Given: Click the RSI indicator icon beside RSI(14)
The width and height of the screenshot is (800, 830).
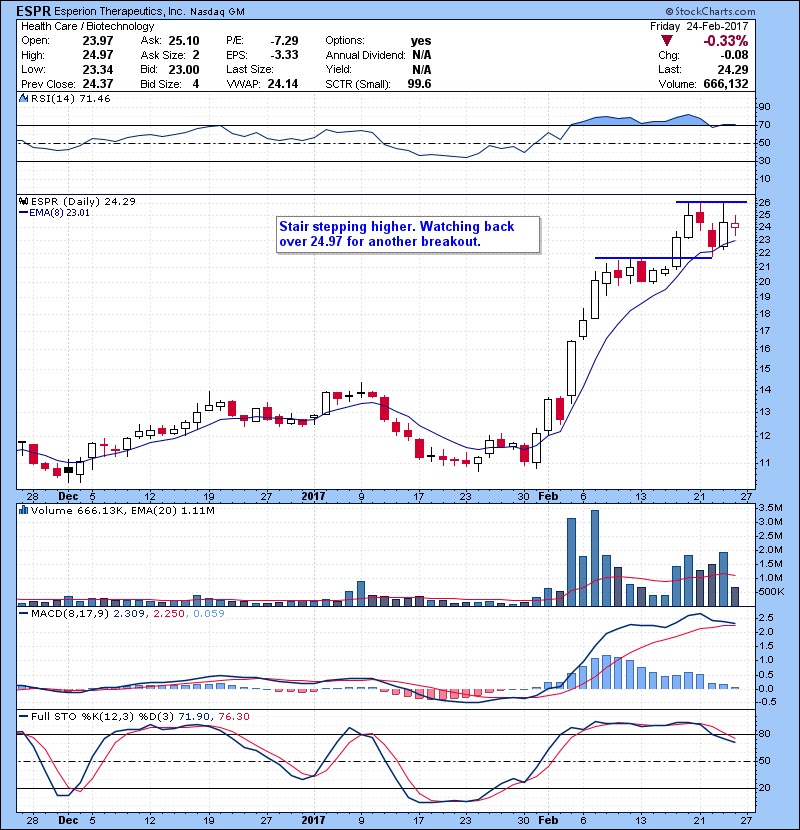Looking at the screenshot, I should tap(23, 98).
